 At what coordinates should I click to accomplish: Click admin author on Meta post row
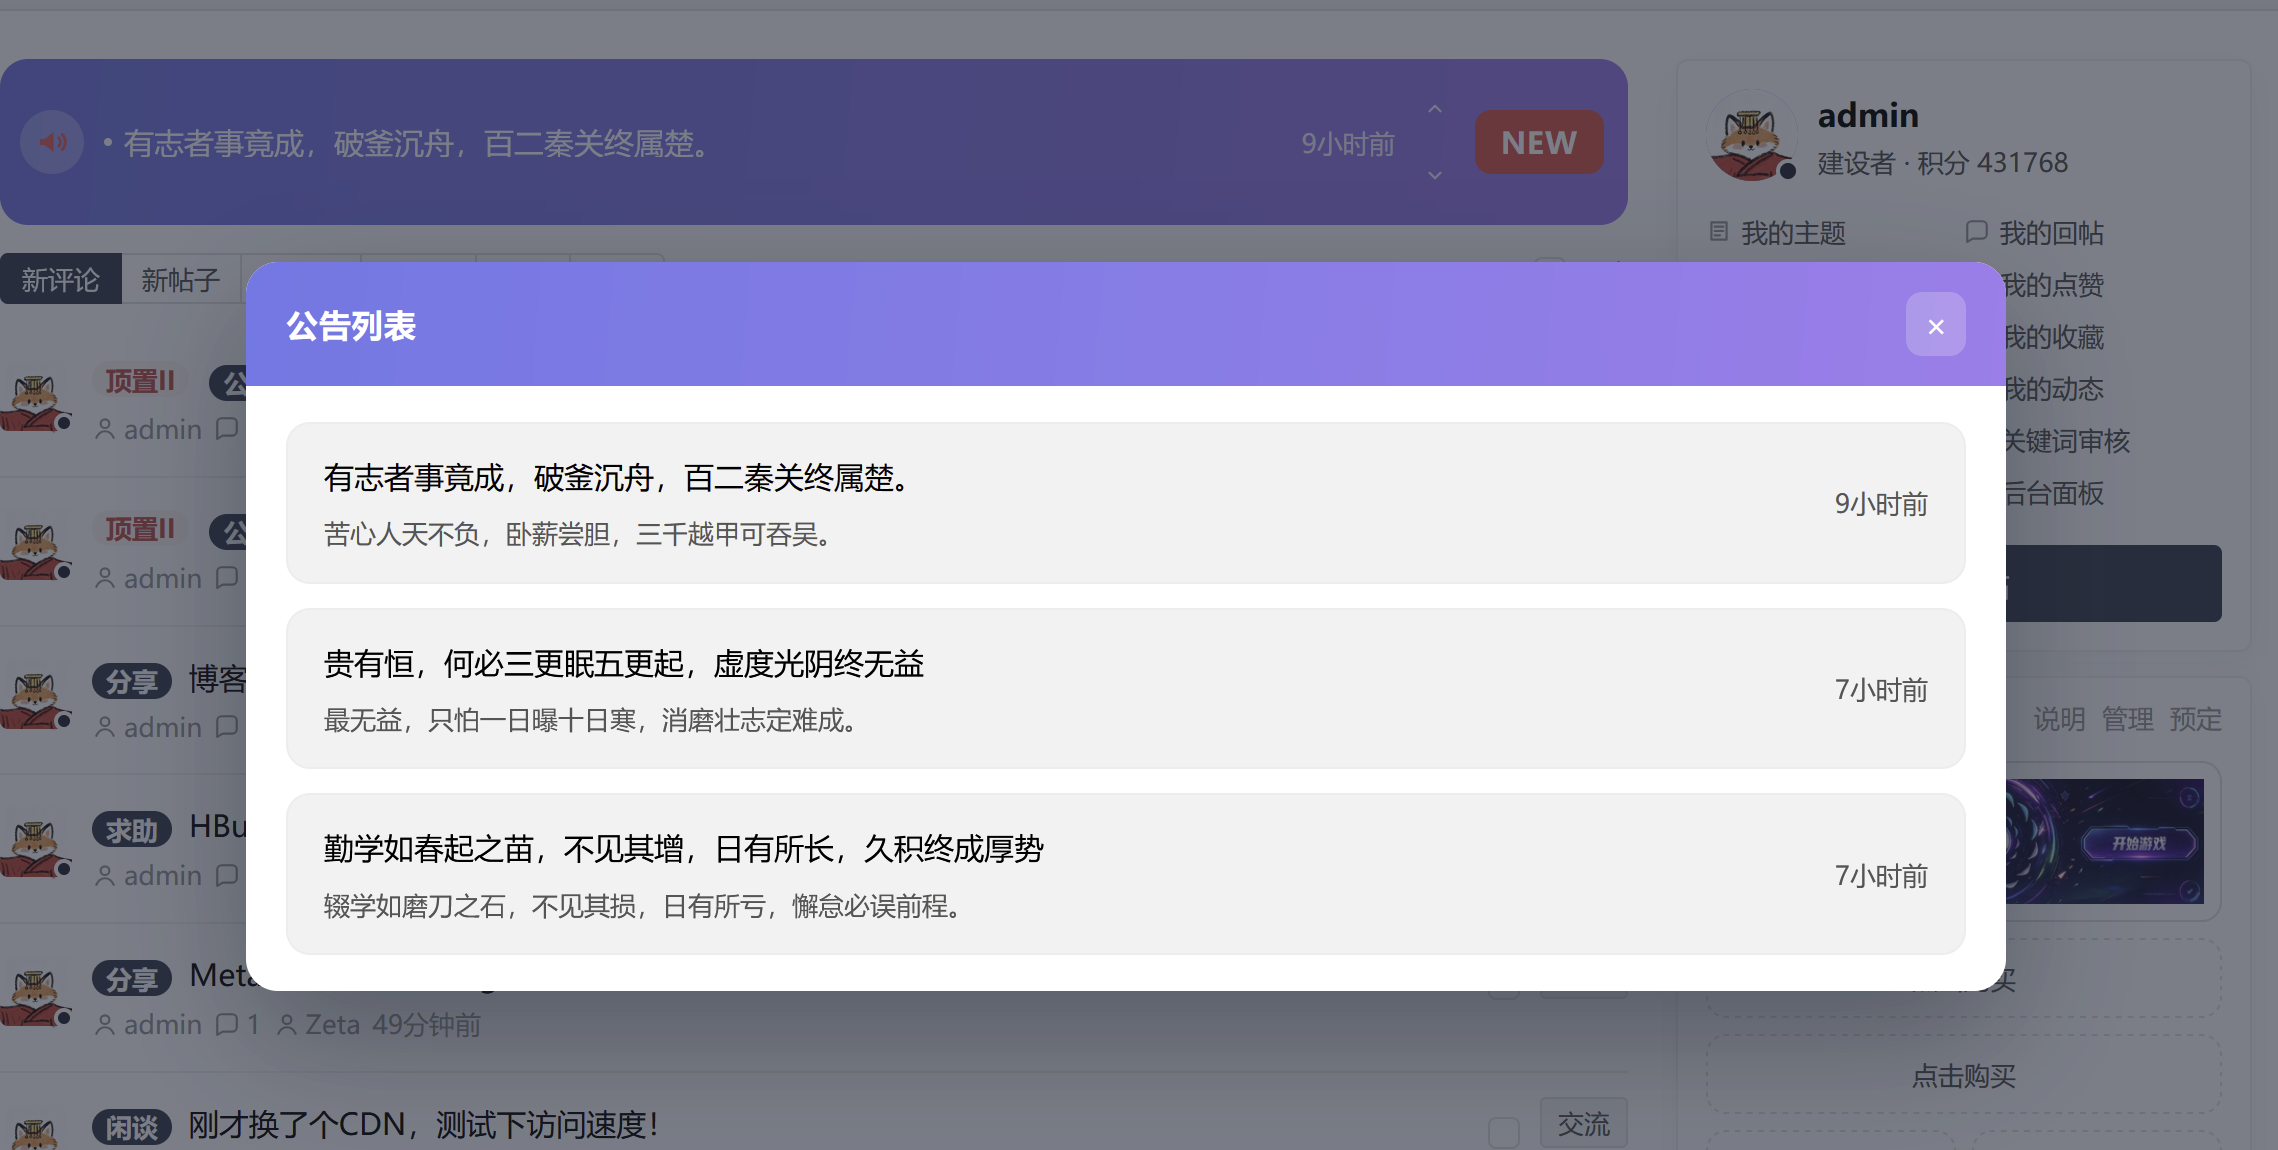(162, 1025)
